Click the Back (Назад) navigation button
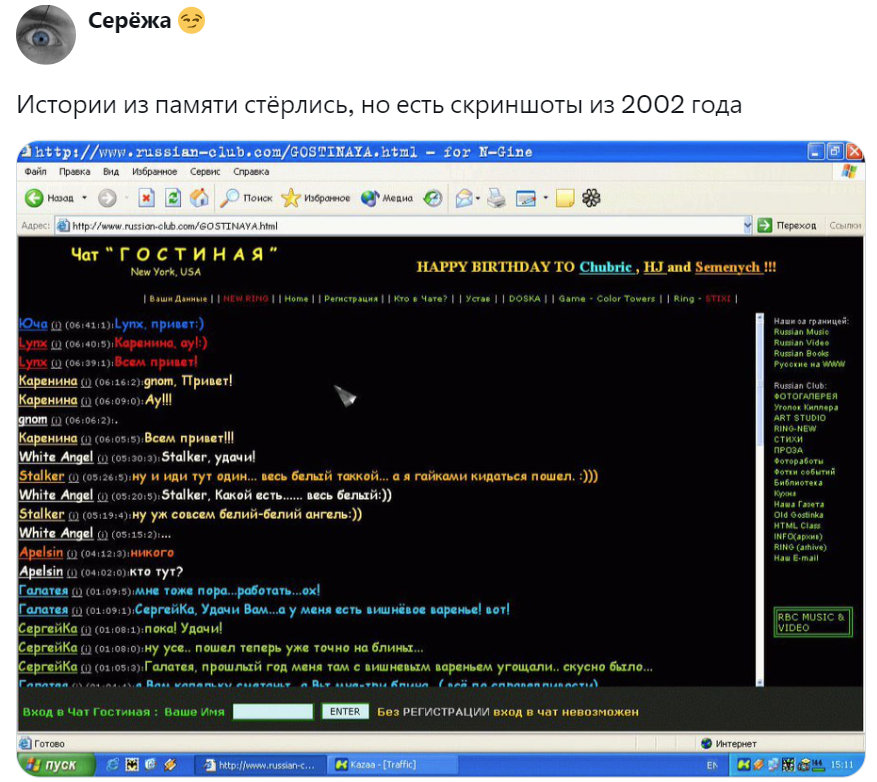This screenshot has width=877, height=782. 50,198
